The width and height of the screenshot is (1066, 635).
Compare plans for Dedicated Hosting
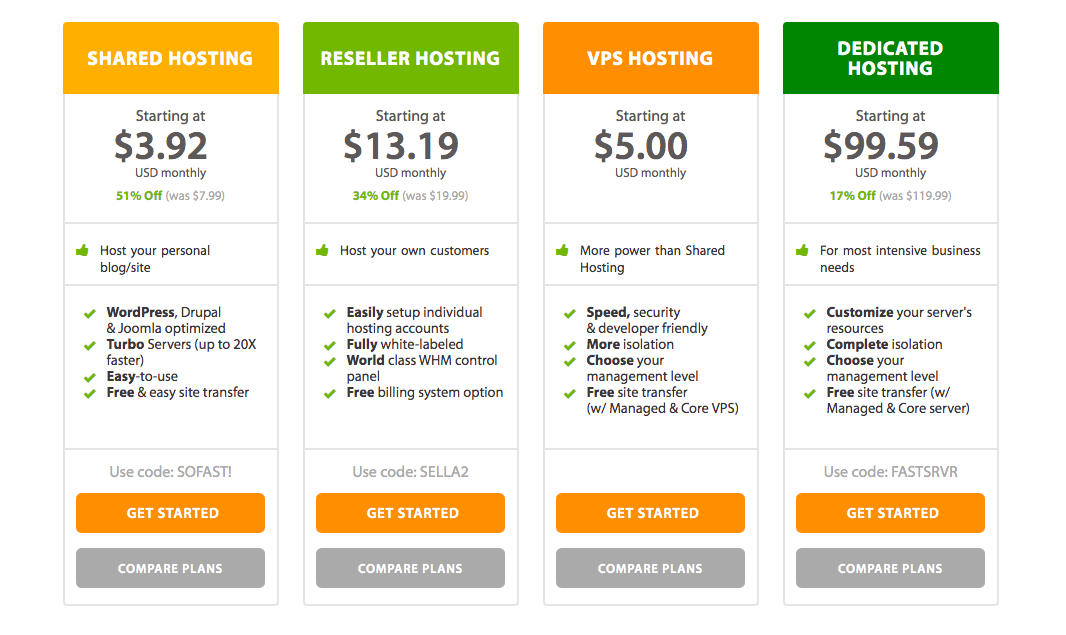pyautogui.click(x=891, y=568)
